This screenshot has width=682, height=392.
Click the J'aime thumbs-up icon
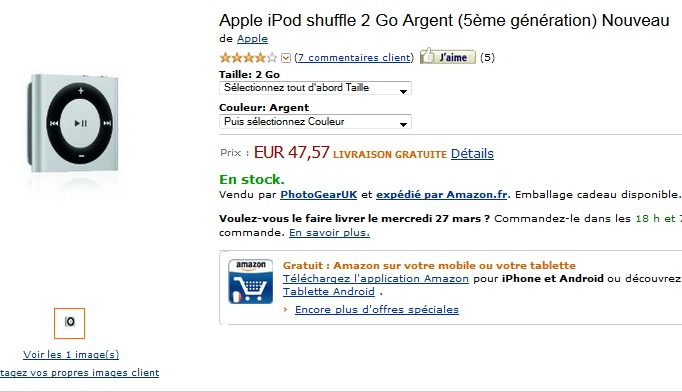[428, 56]
